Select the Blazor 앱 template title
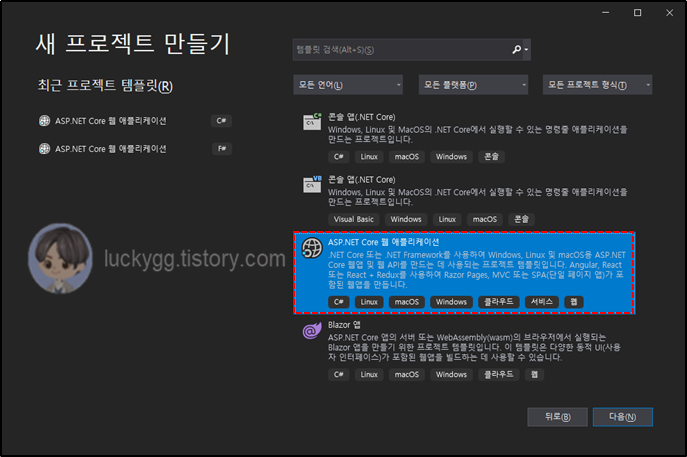 344,325
